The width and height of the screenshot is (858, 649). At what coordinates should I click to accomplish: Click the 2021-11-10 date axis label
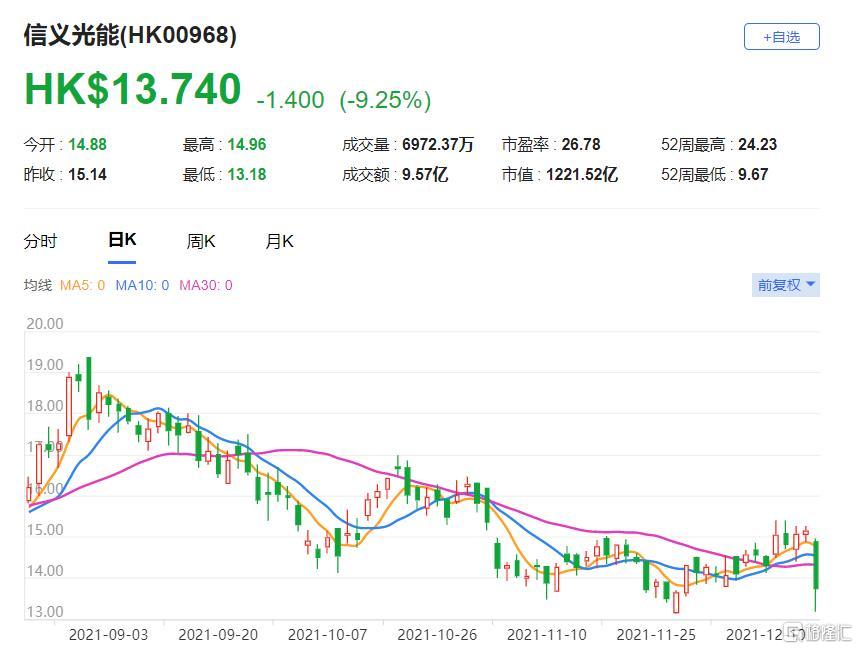[547, 635]
